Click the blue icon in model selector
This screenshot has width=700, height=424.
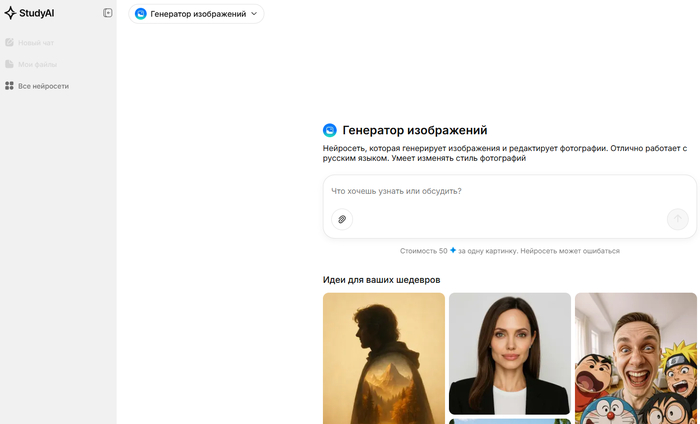(x=141, y=14)
